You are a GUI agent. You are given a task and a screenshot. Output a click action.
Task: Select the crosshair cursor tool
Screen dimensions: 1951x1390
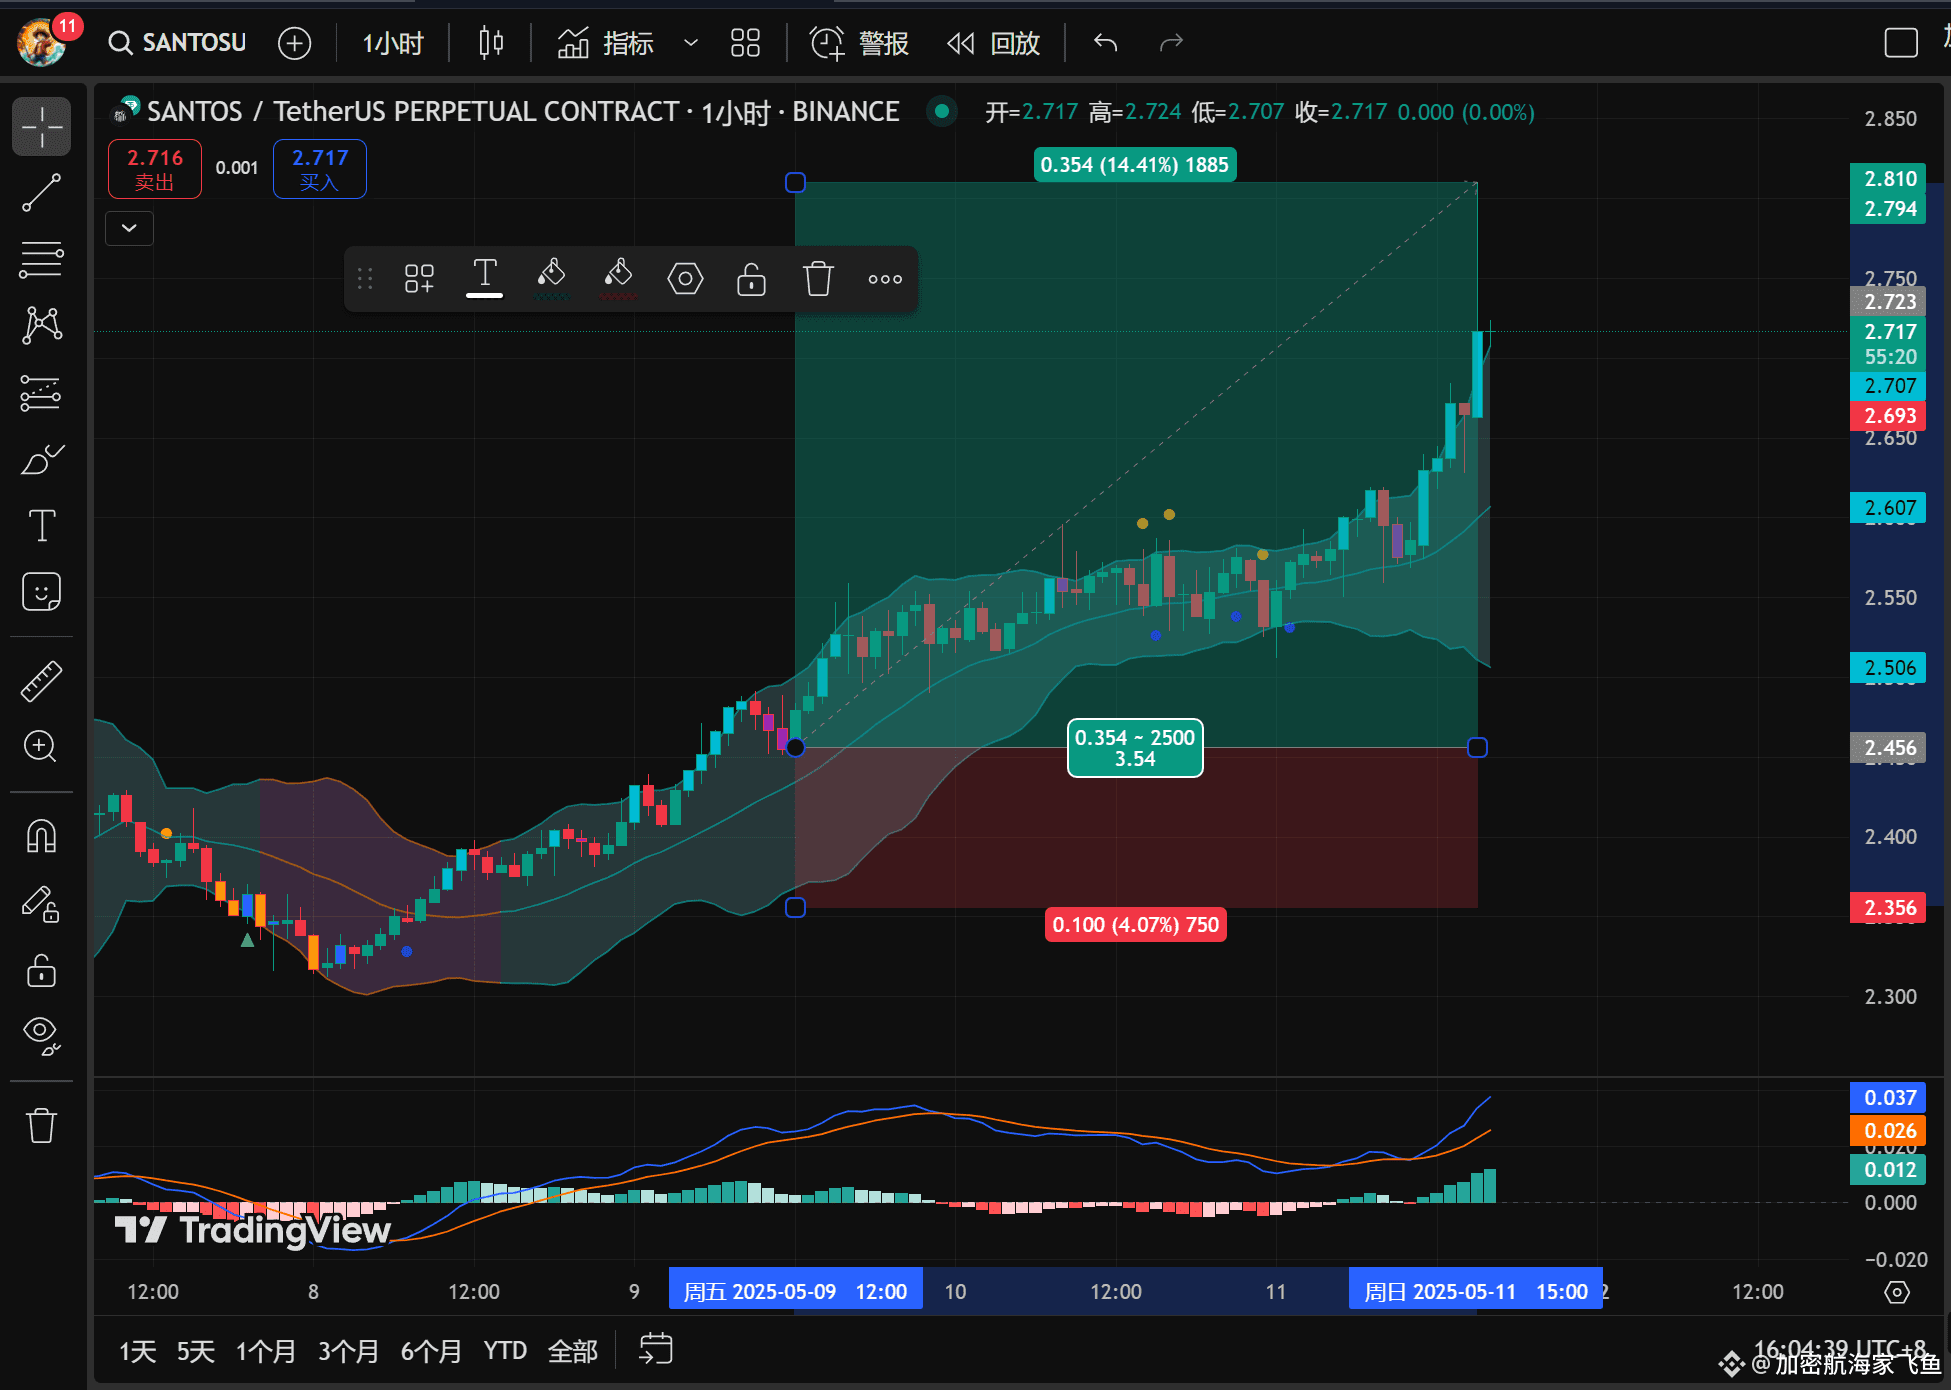click(42, 127)
